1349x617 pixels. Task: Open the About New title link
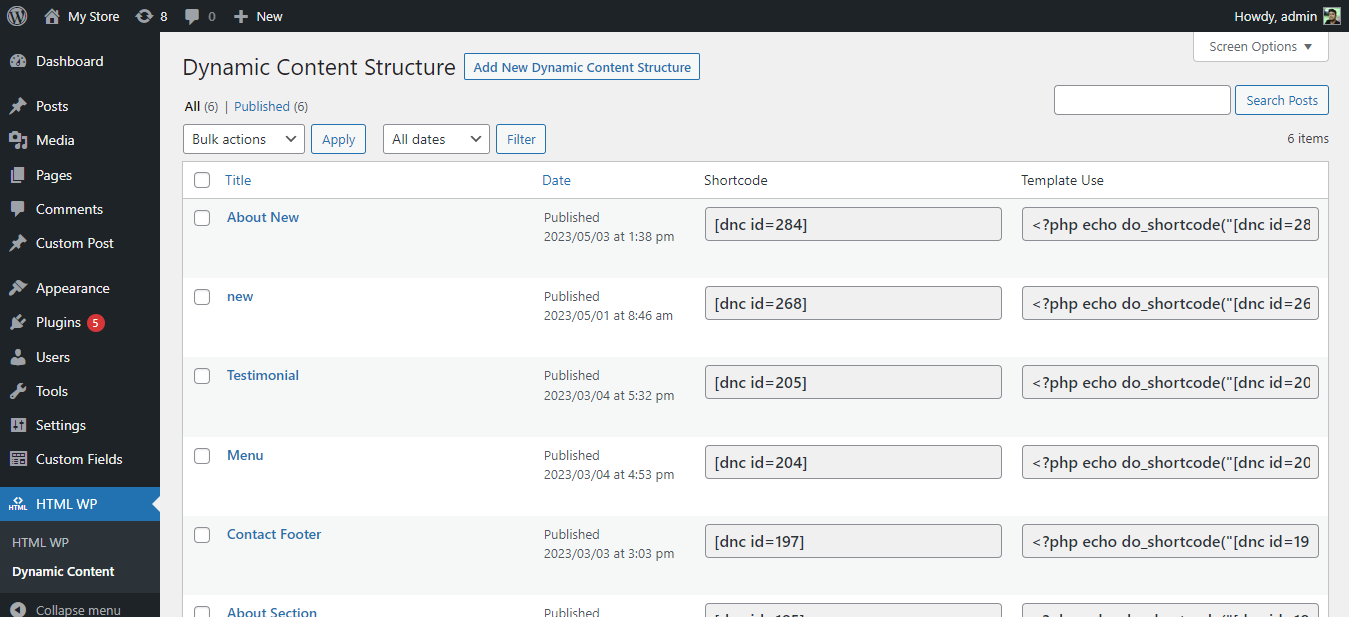(x=263, y=217)
